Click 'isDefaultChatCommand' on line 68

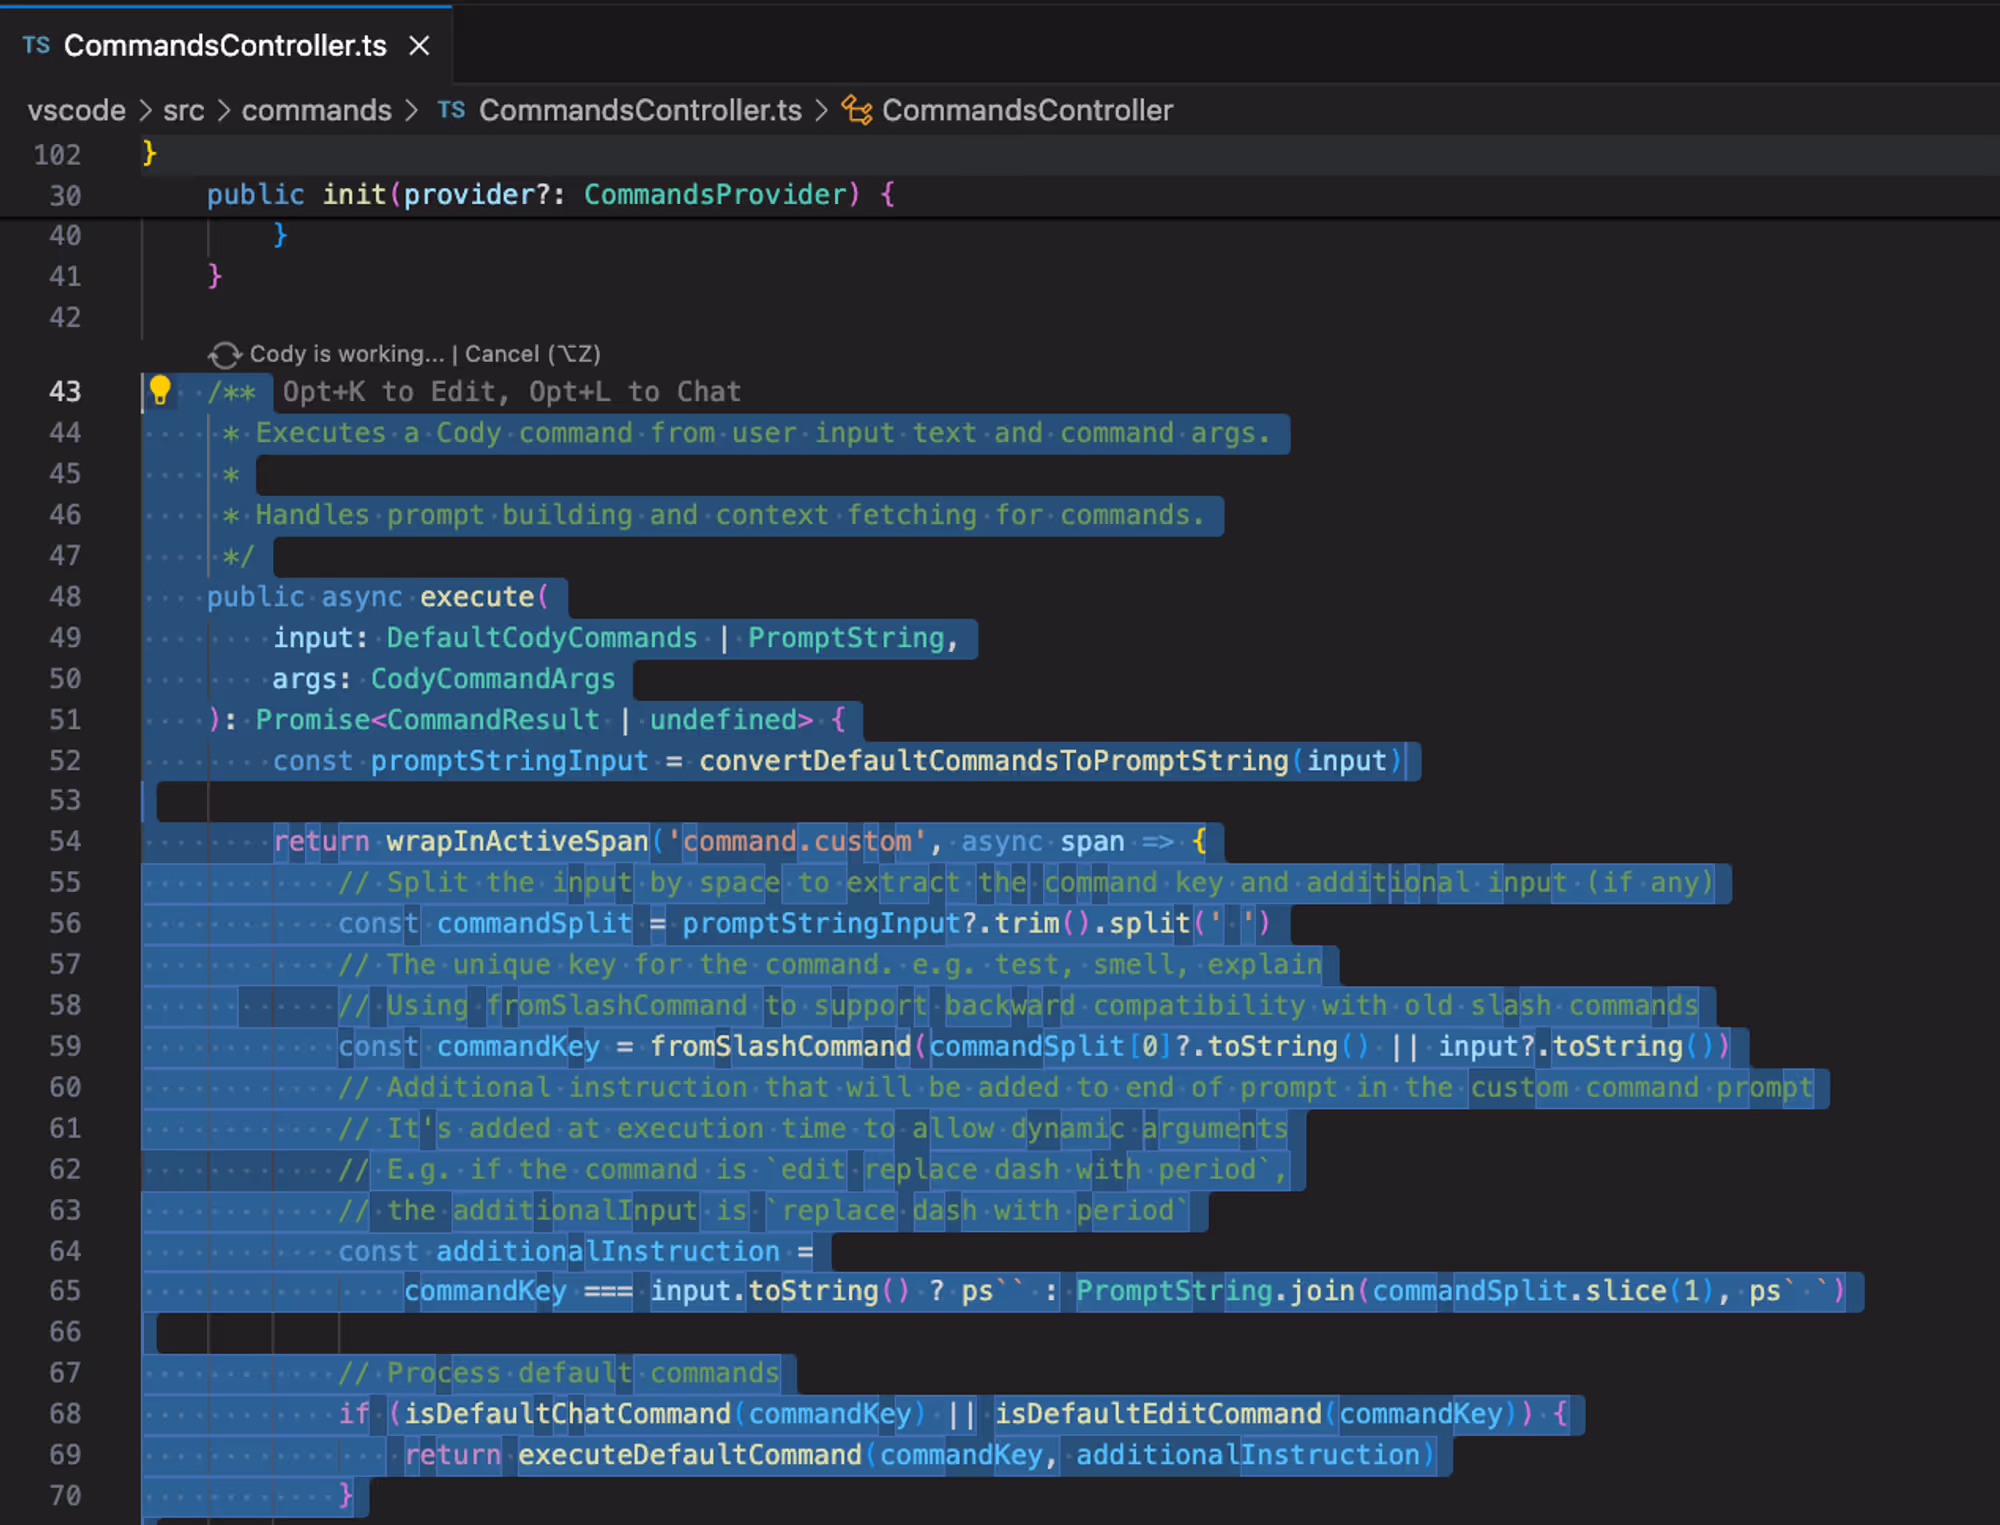point(567,1414)
